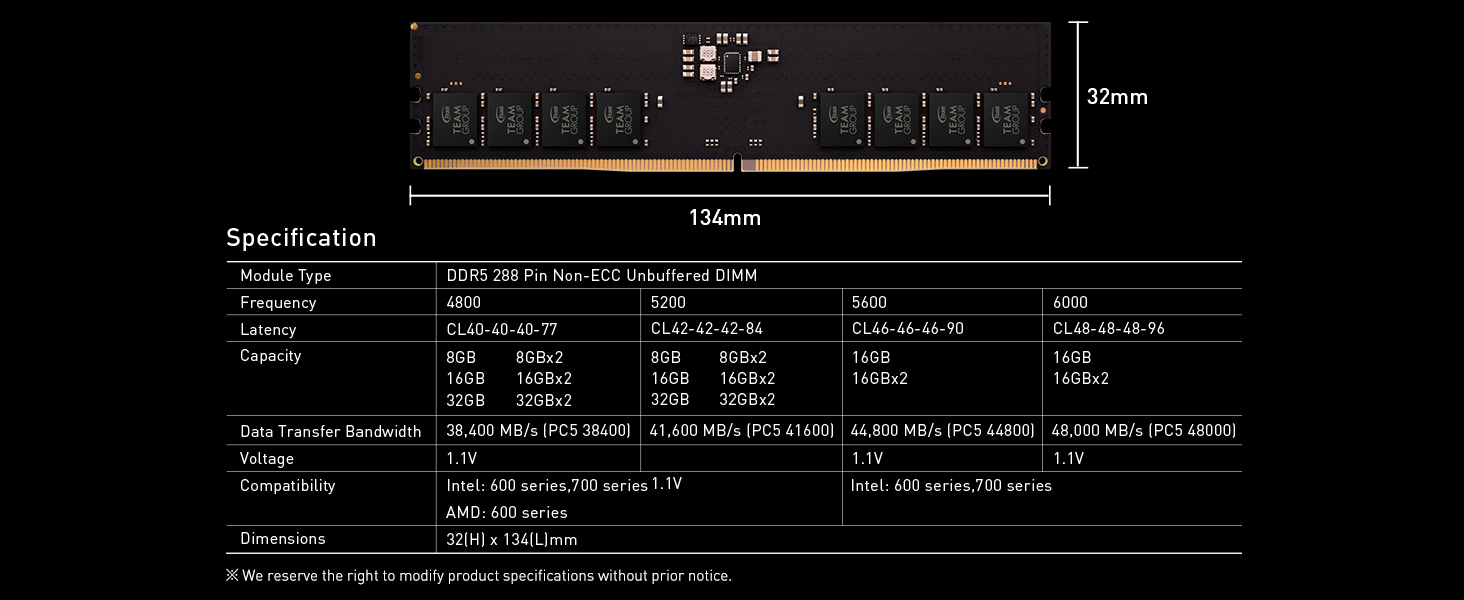This screenshot has width=1464, height=600.
Task: Select the 5600 frequency cell
Action: (869, 303)
